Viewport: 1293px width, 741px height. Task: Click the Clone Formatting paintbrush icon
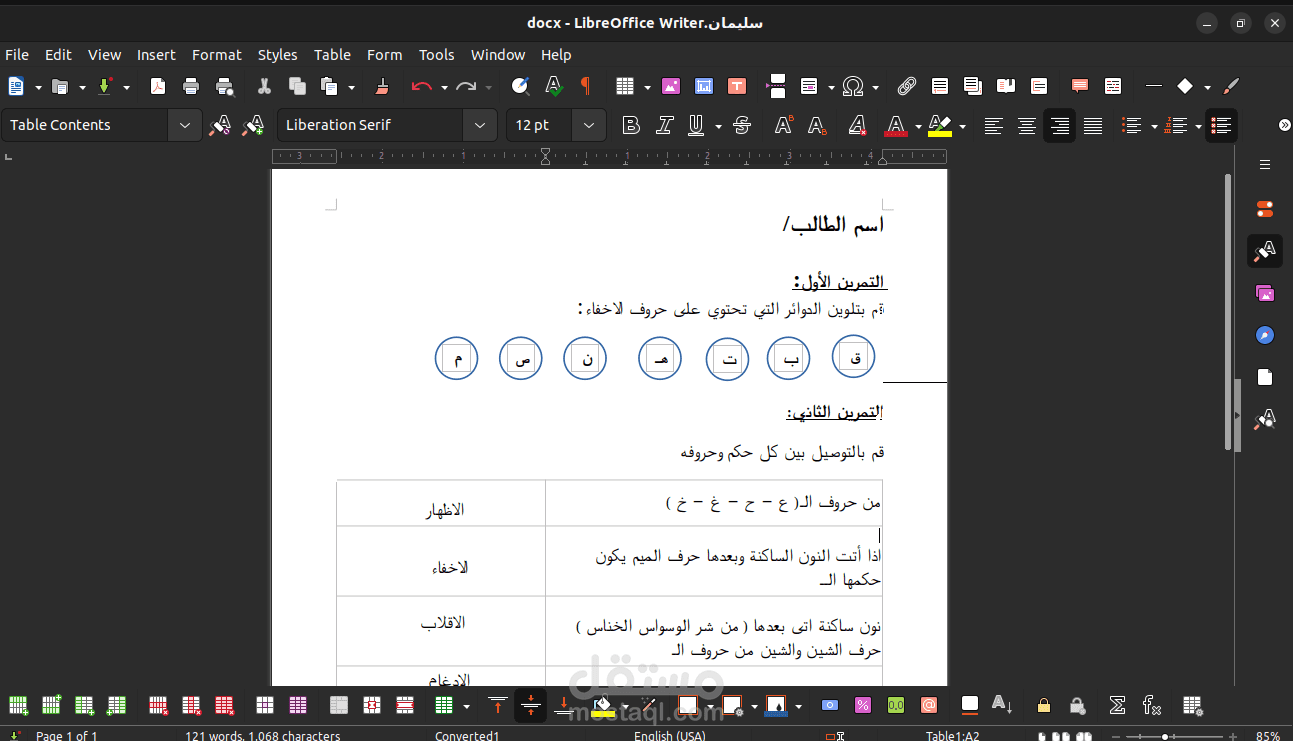click(381, 86)
